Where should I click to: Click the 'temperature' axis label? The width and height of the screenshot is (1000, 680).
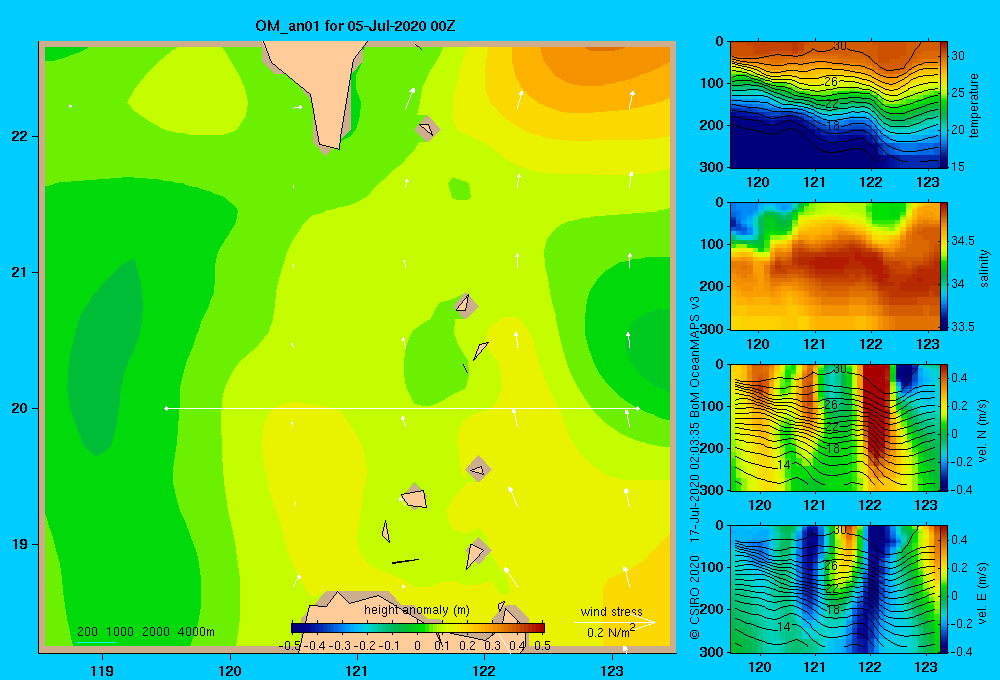[x=974, y=105]
